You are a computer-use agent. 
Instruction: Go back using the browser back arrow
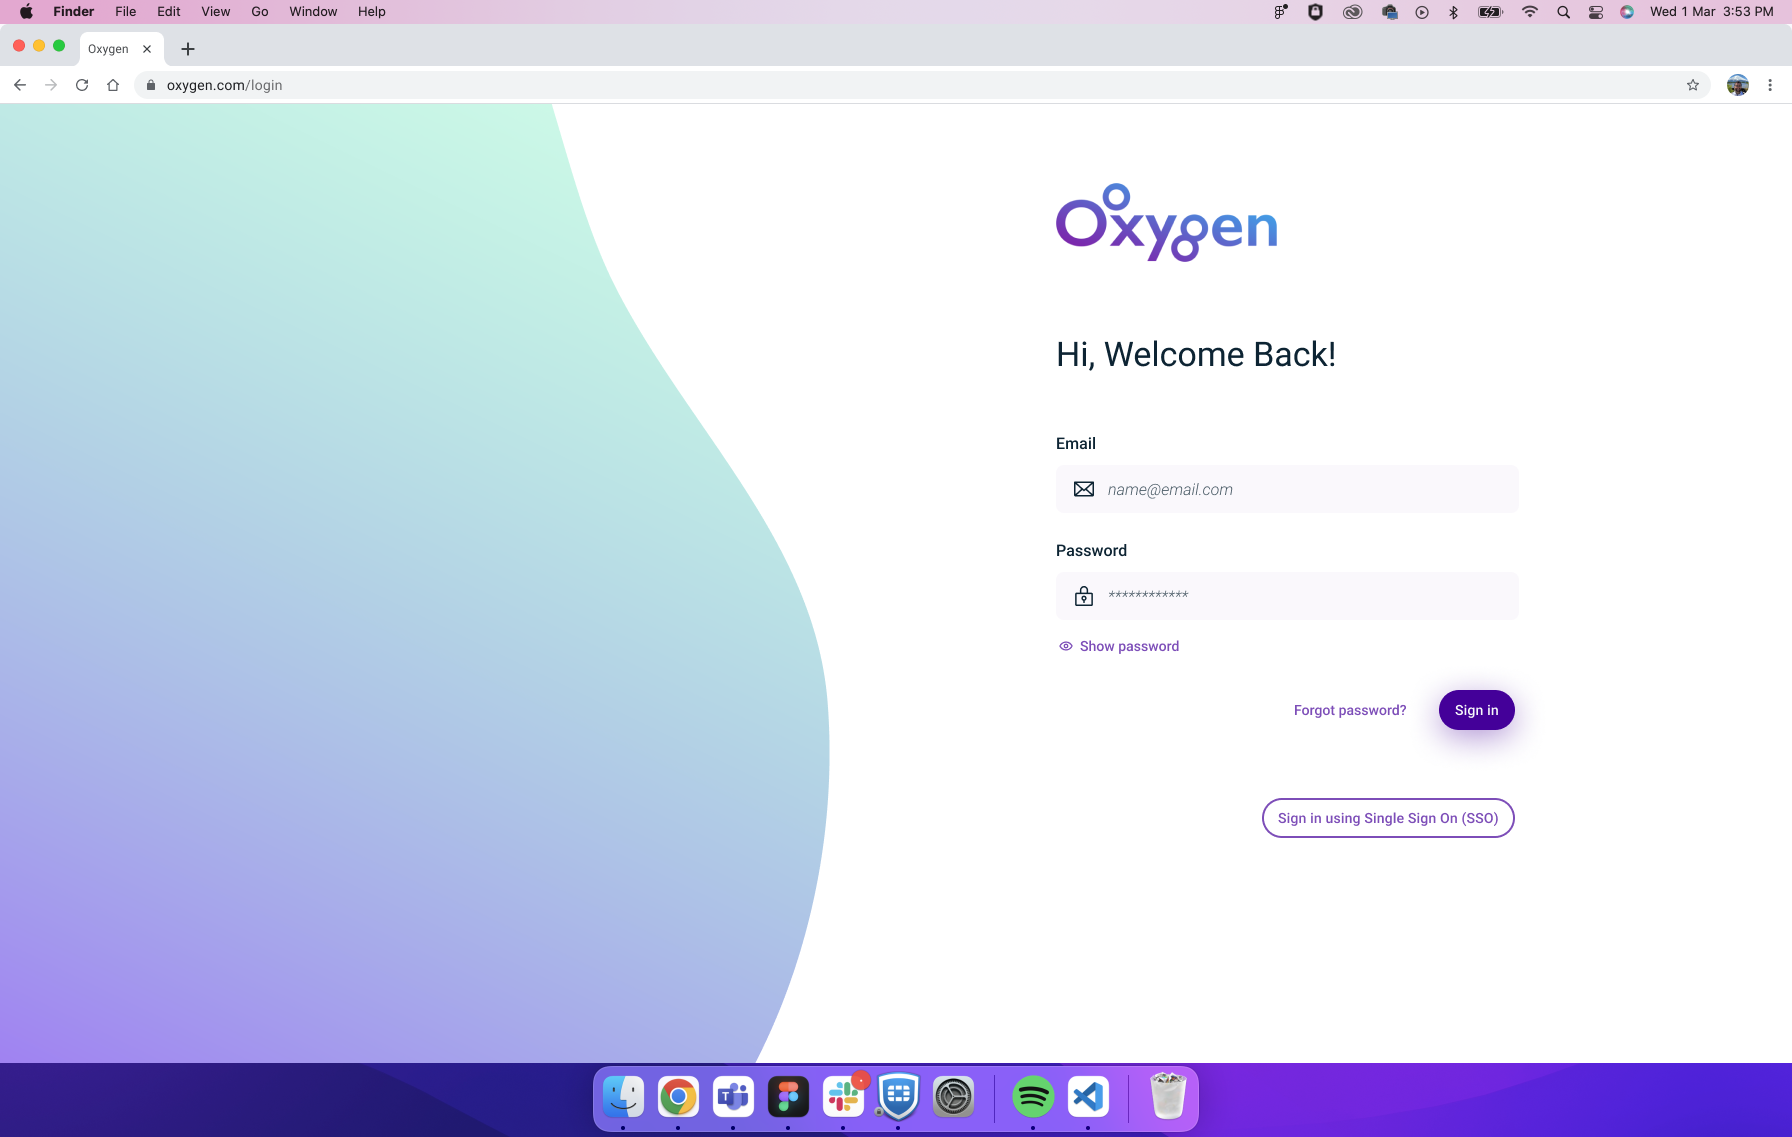20,85
